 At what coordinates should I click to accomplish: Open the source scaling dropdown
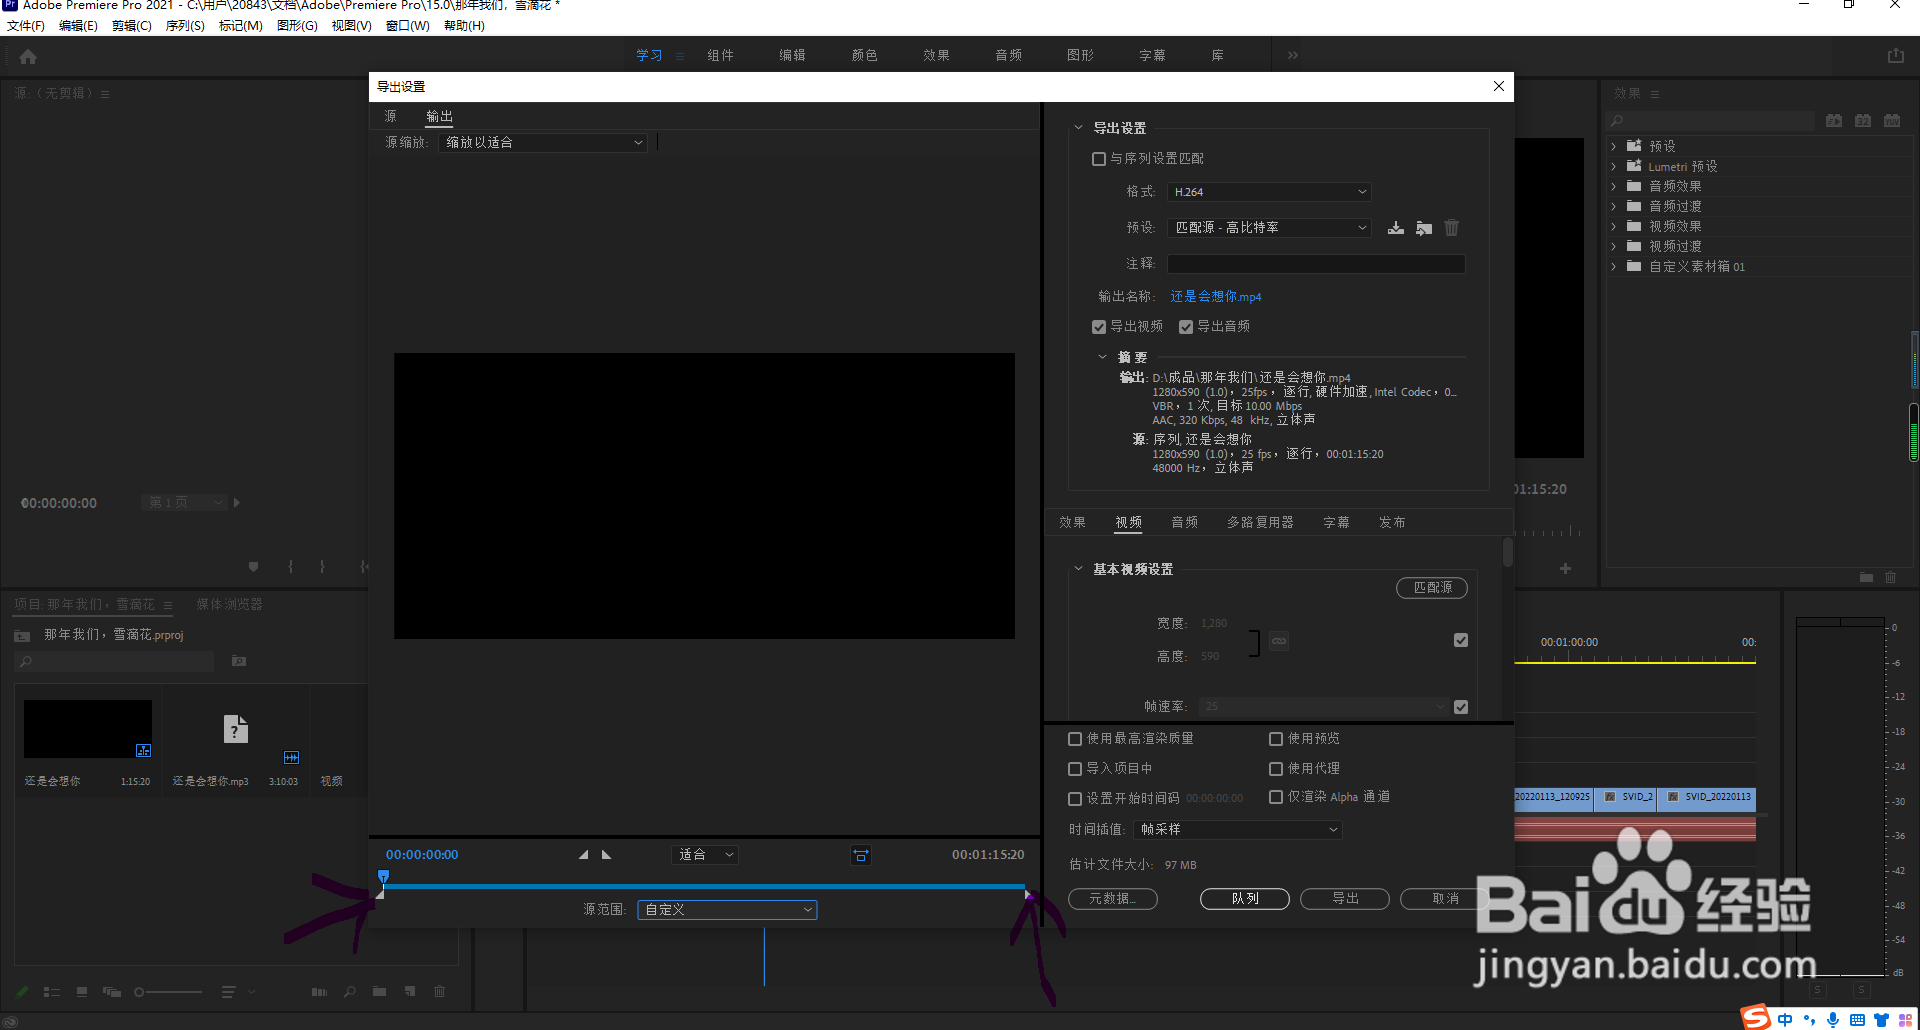point(543,143)
